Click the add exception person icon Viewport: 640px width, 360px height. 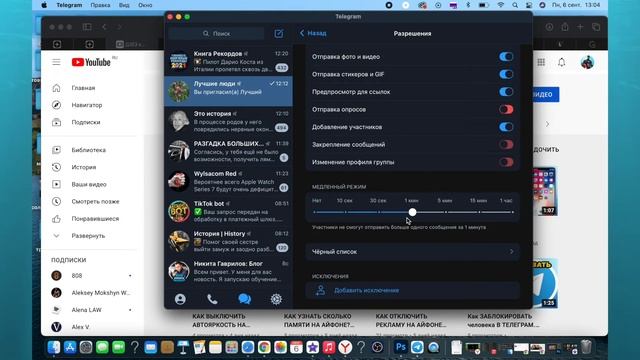(320, 290)
